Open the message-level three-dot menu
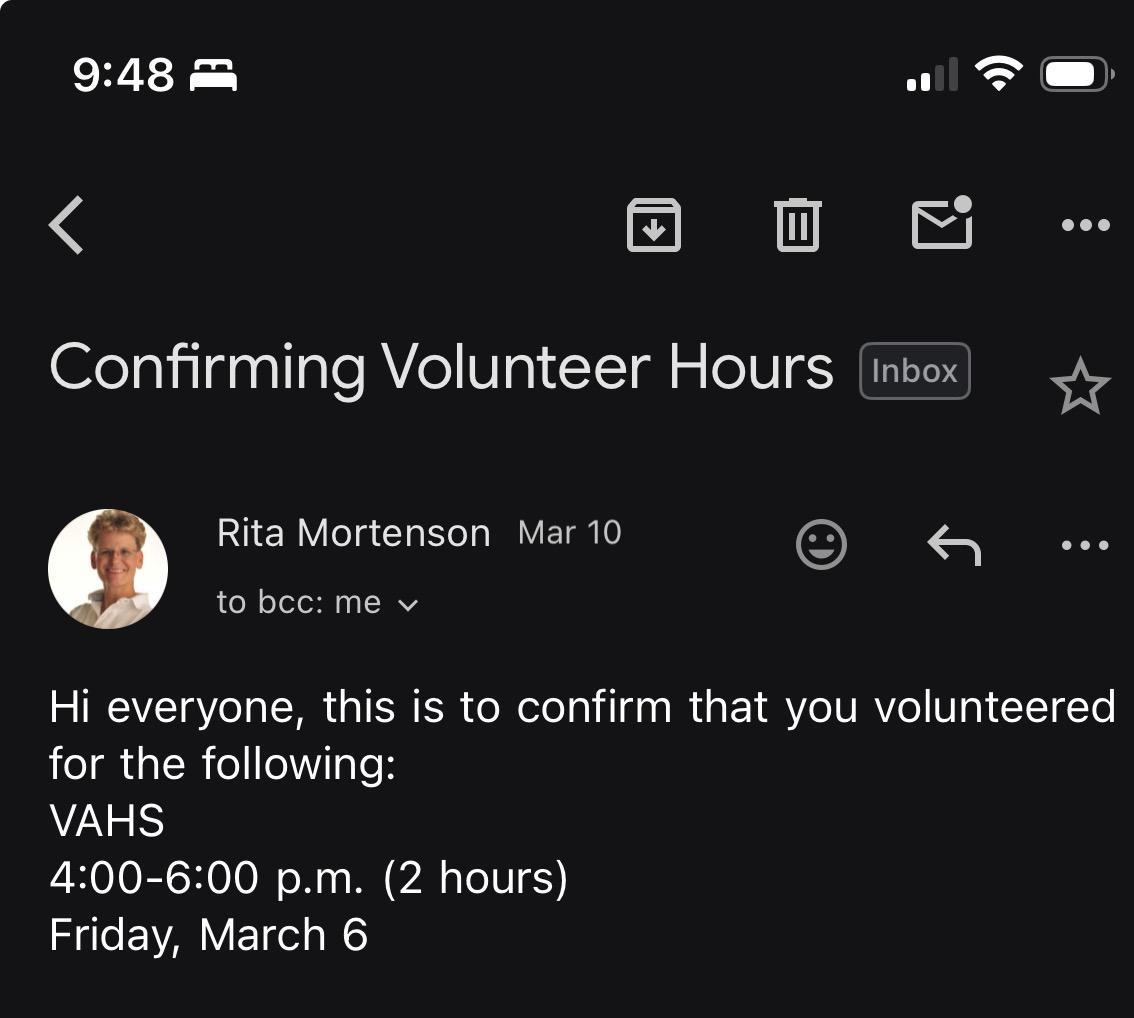The width and height of the screenshot is (1134, 1018). 1085,545
